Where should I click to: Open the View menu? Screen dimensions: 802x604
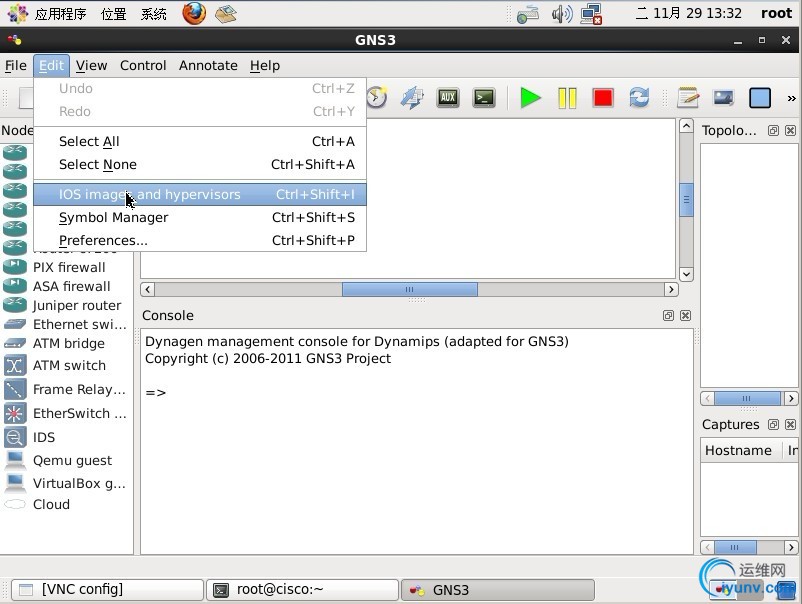click(92, 65)
